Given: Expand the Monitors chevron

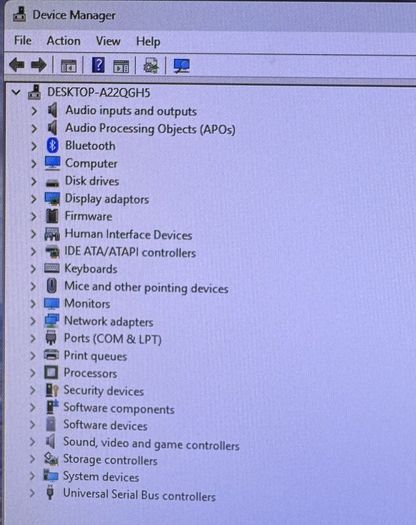Looking at the screenshot, I should (x=33, y=304).
